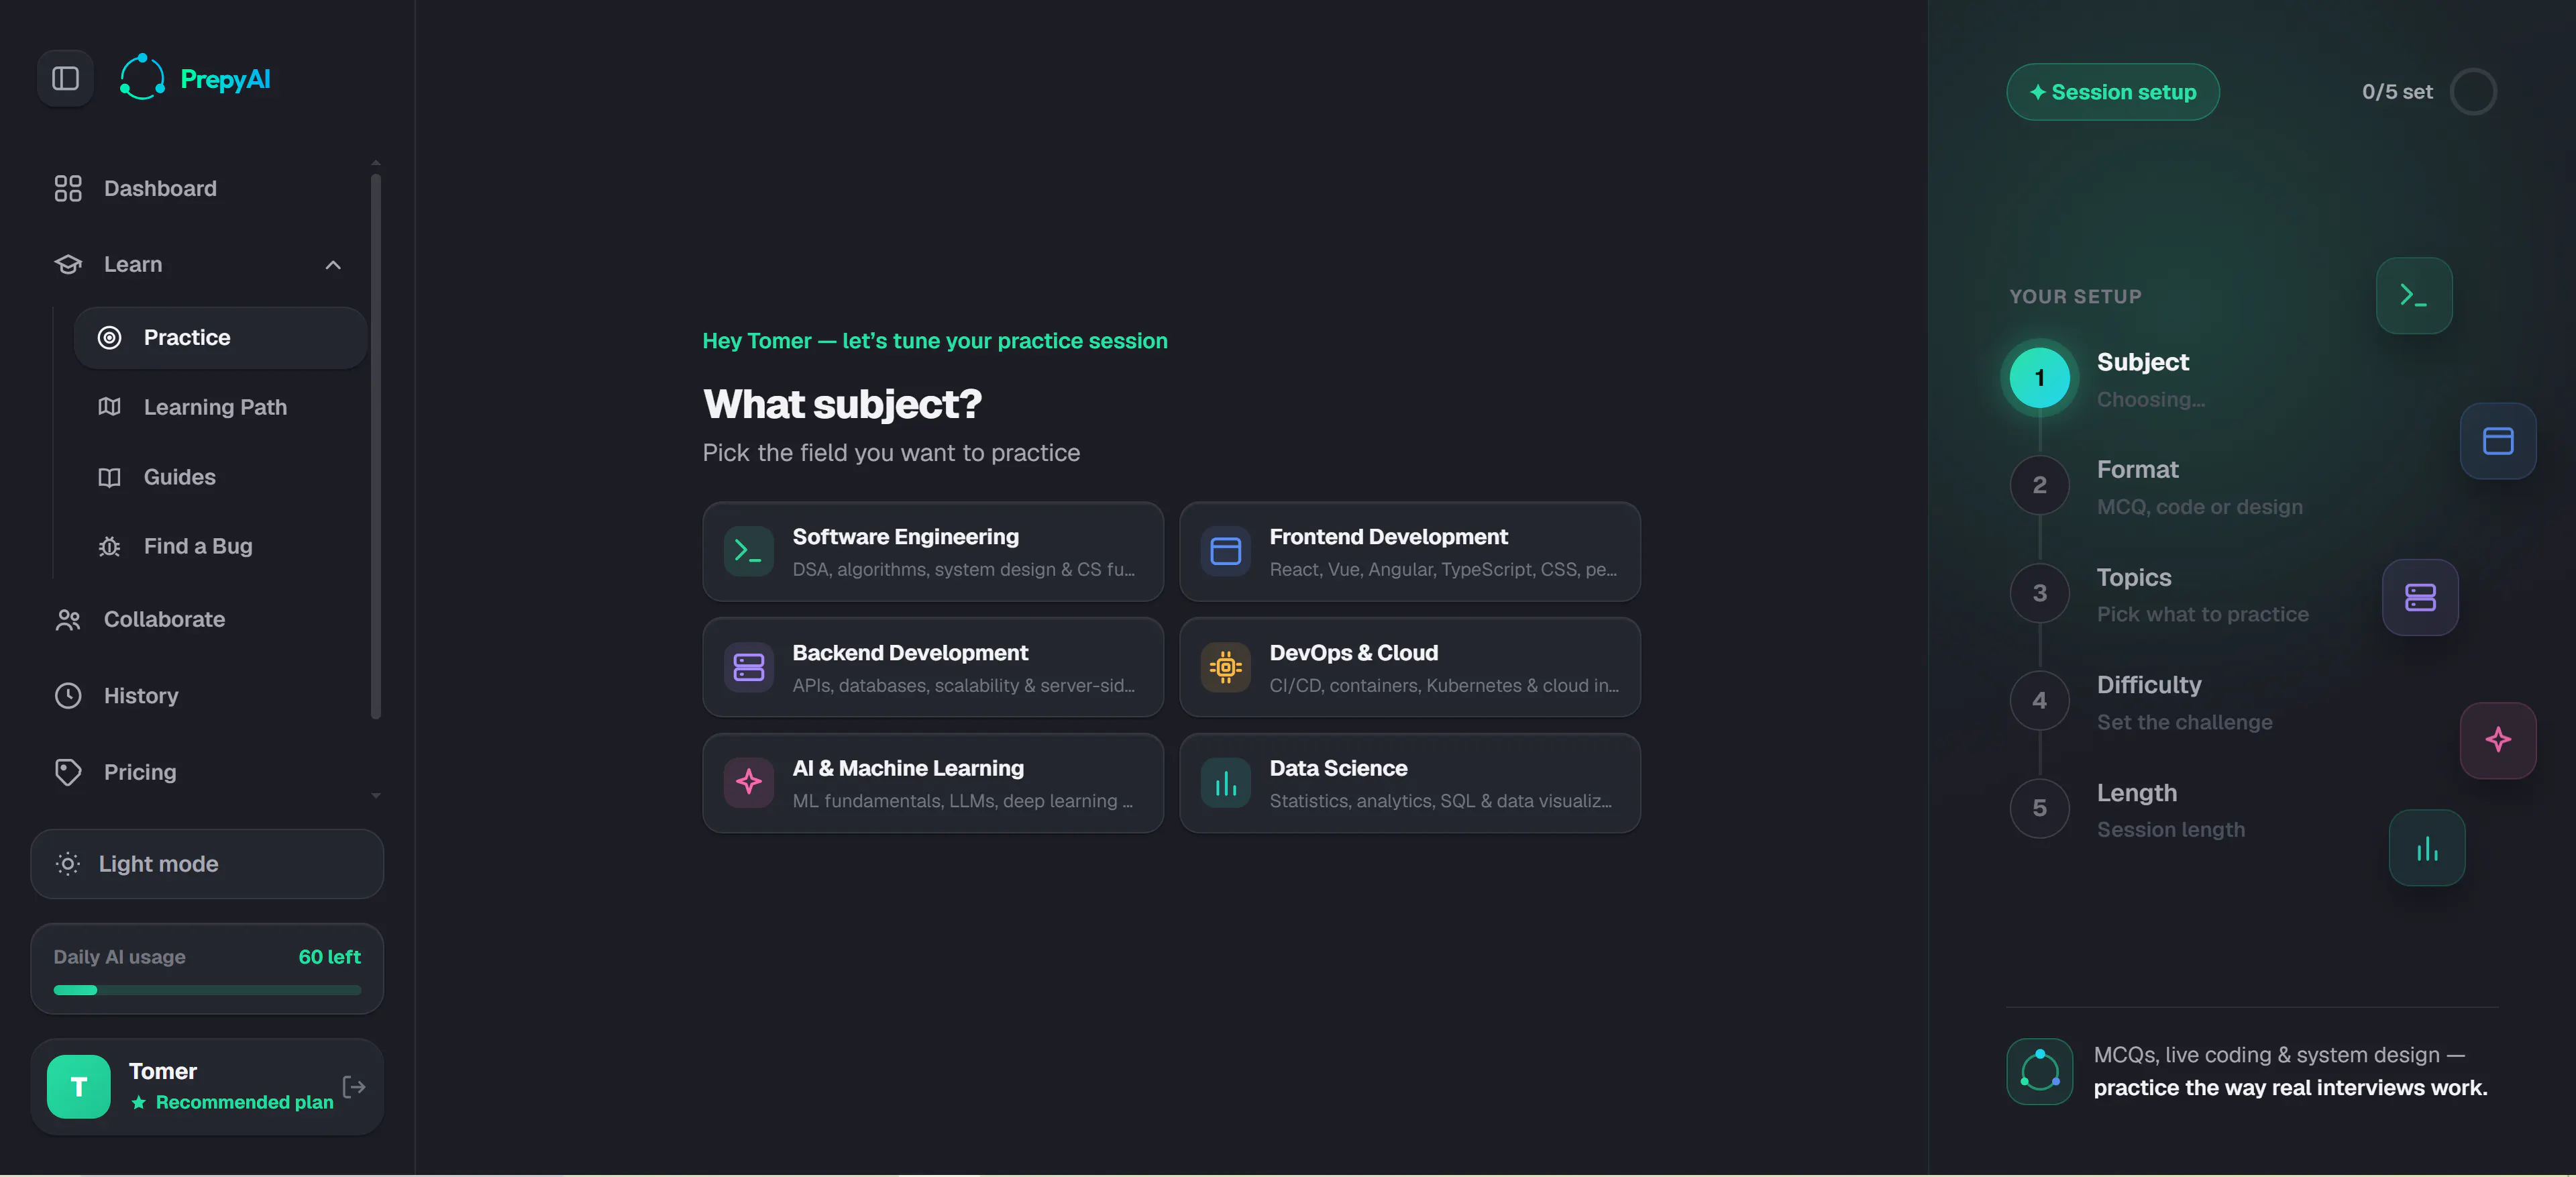Screen dimensions: 2576x1177
Task: Click the Learning Path map icon
Action: pyautogui.click(x=109, y=407)
